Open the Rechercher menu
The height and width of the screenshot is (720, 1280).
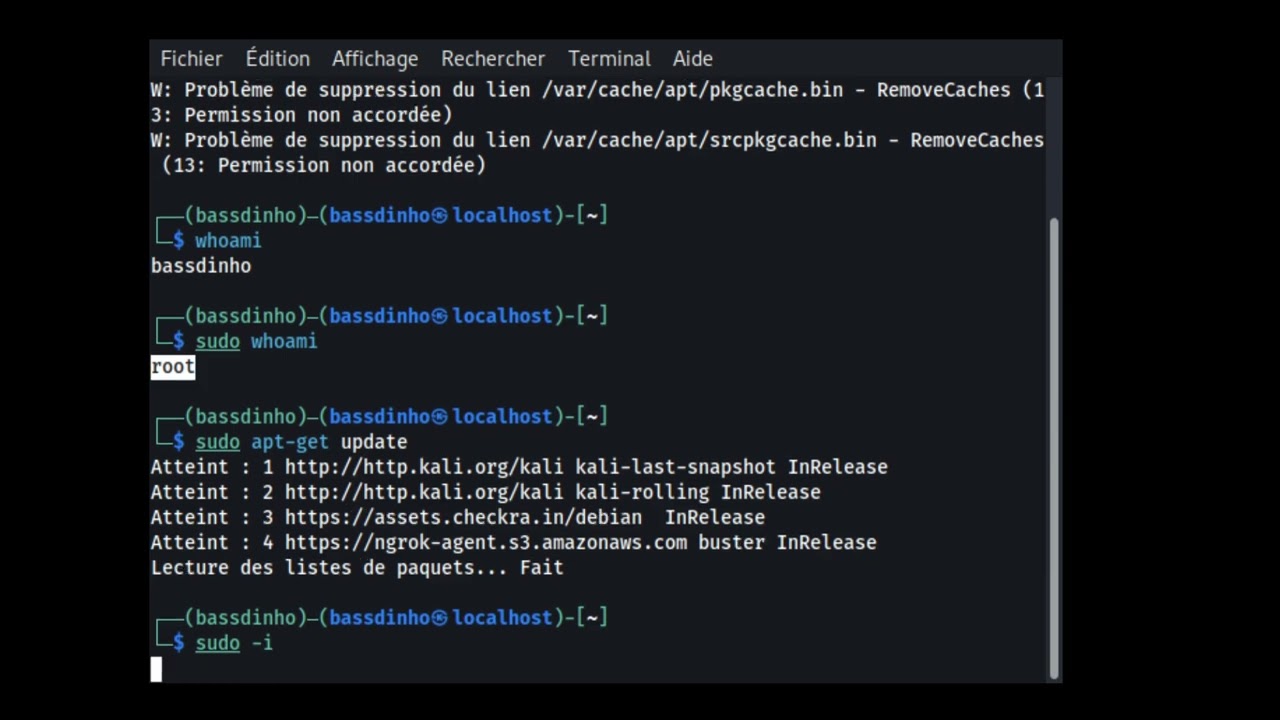(493, 59)
